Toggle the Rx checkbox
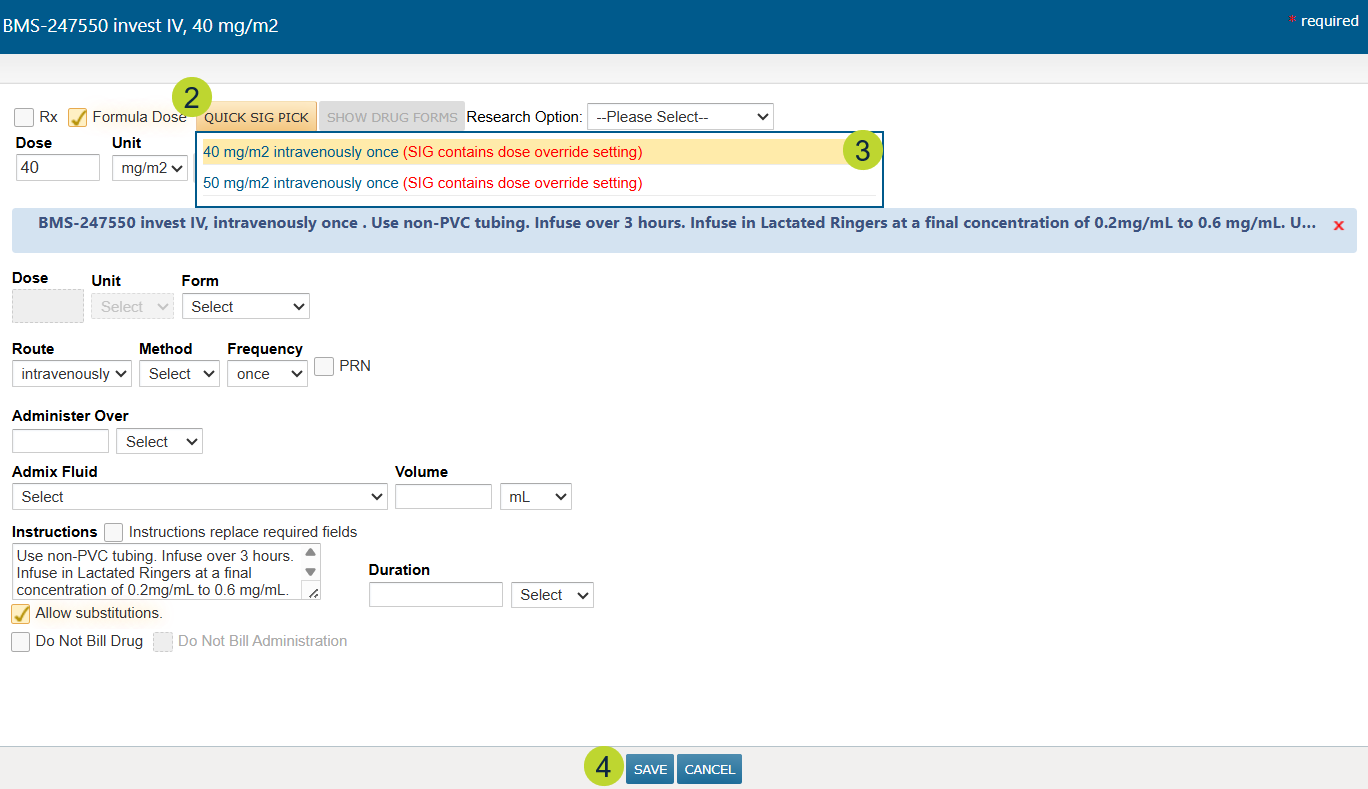The width and height of the screenshot is (1368, 789). (x=24, y=118)
